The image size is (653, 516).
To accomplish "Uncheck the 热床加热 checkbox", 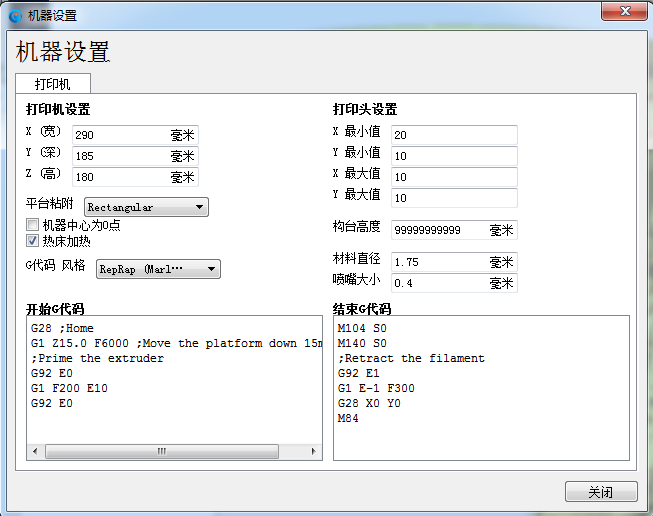I will click(x=33, y=240).
